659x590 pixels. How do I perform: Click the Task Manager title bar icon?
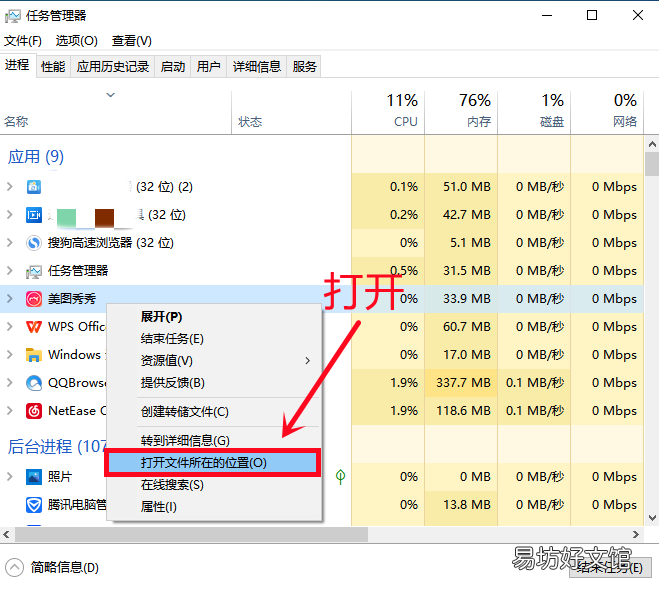13,16
